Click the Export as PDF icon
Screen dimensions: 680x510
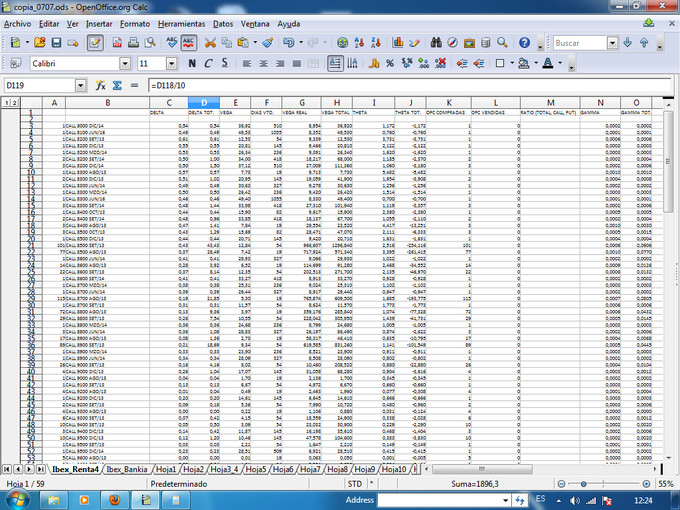117,43
